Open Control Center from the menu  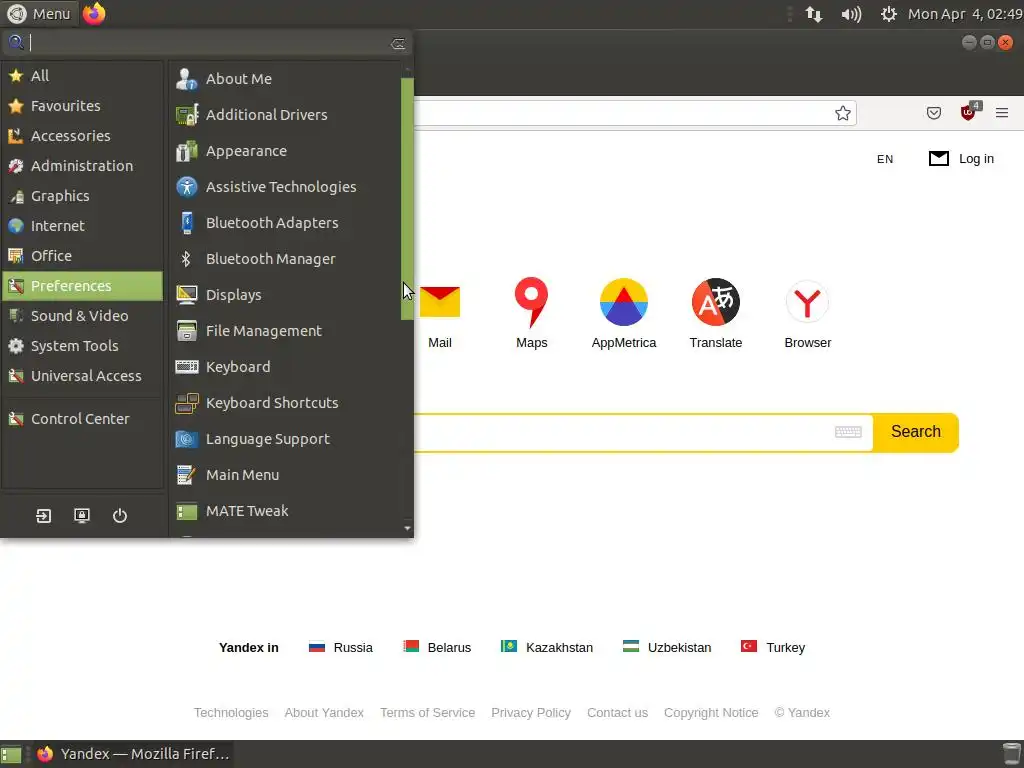pyautogui.click(x=82, y=419)
